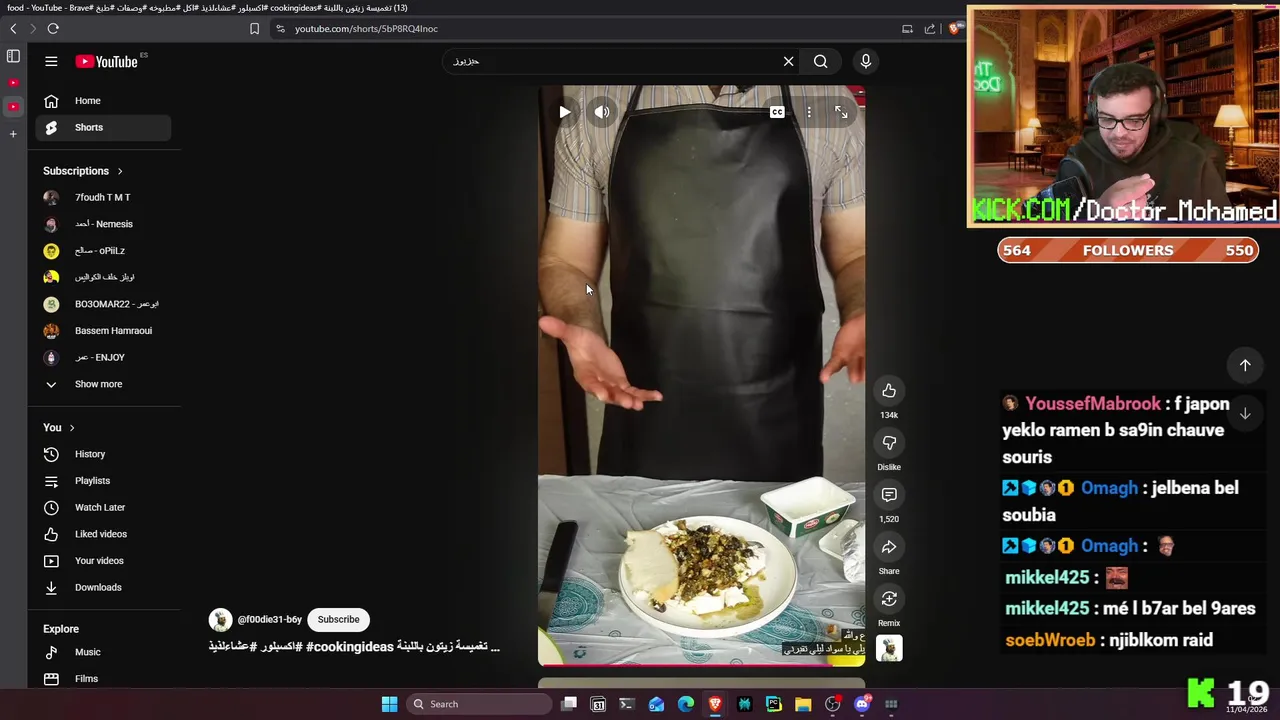This screenshot has height=720, width=1280.
Task: Open PyCharm from the taskbar
Action: tap(774, 704)
